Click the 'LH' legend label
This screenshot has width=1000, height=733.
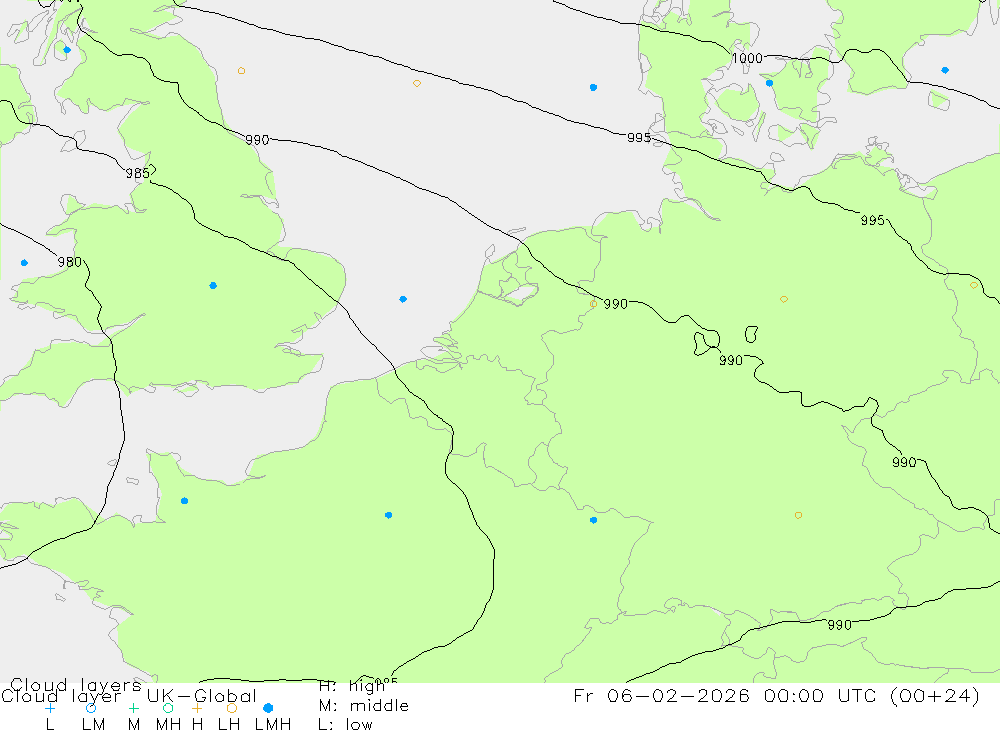pyautogui.click(x=228, y=725)
